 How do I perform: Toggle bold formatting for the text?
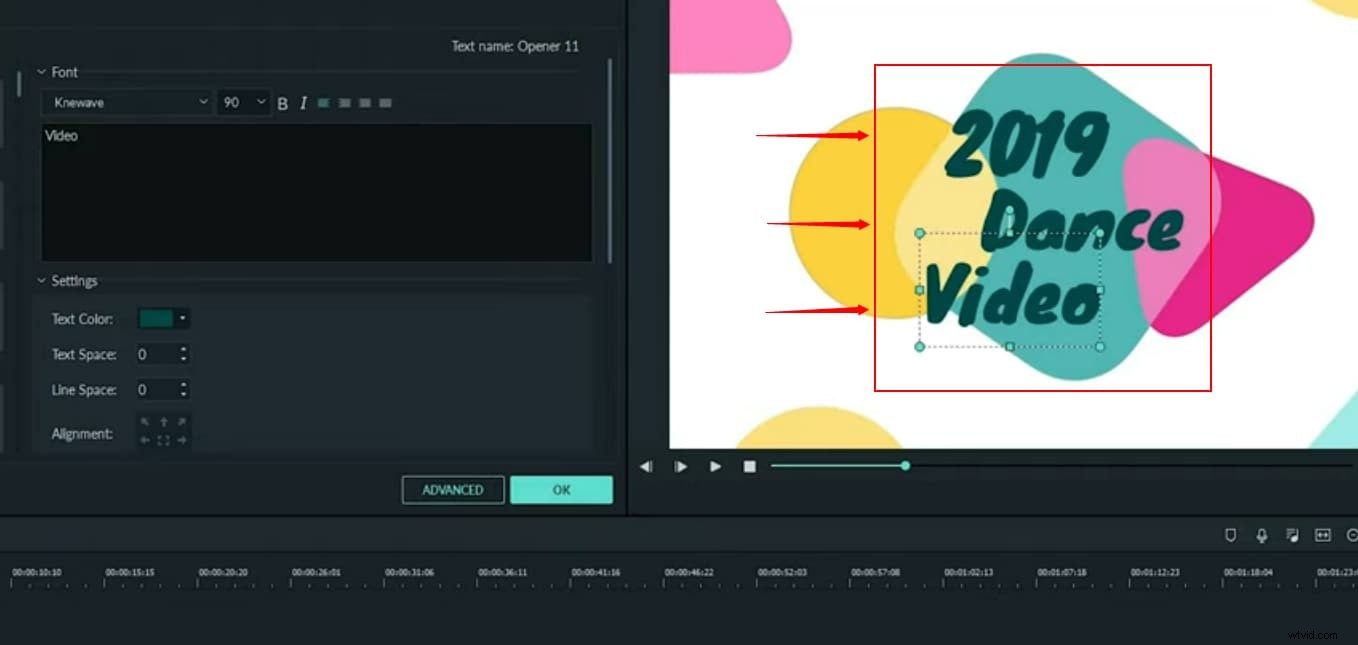(283, 102)
